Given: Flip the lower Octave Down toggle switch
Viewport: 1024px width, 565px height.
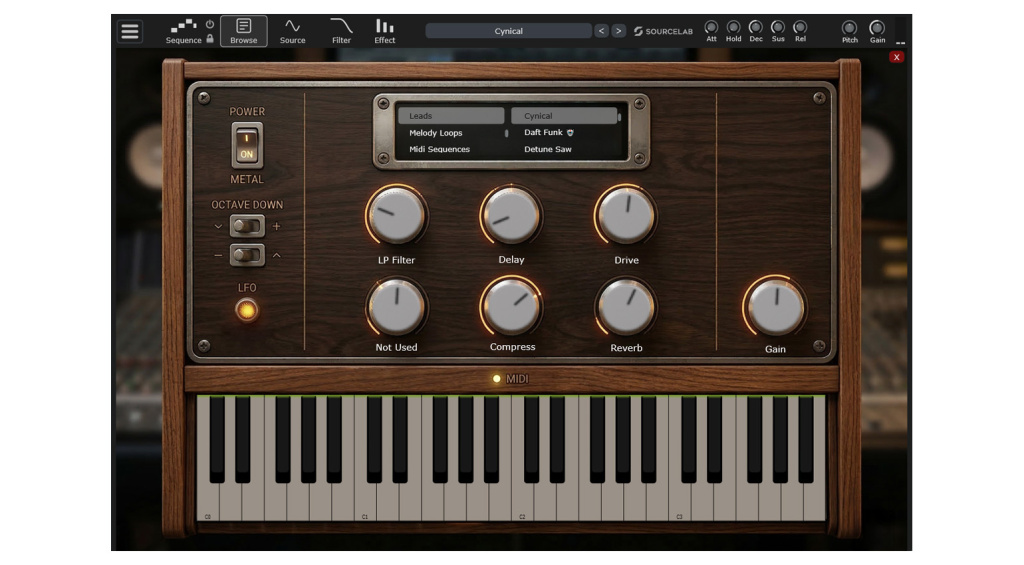Looking at the screenshot, I should pos(247,255).
